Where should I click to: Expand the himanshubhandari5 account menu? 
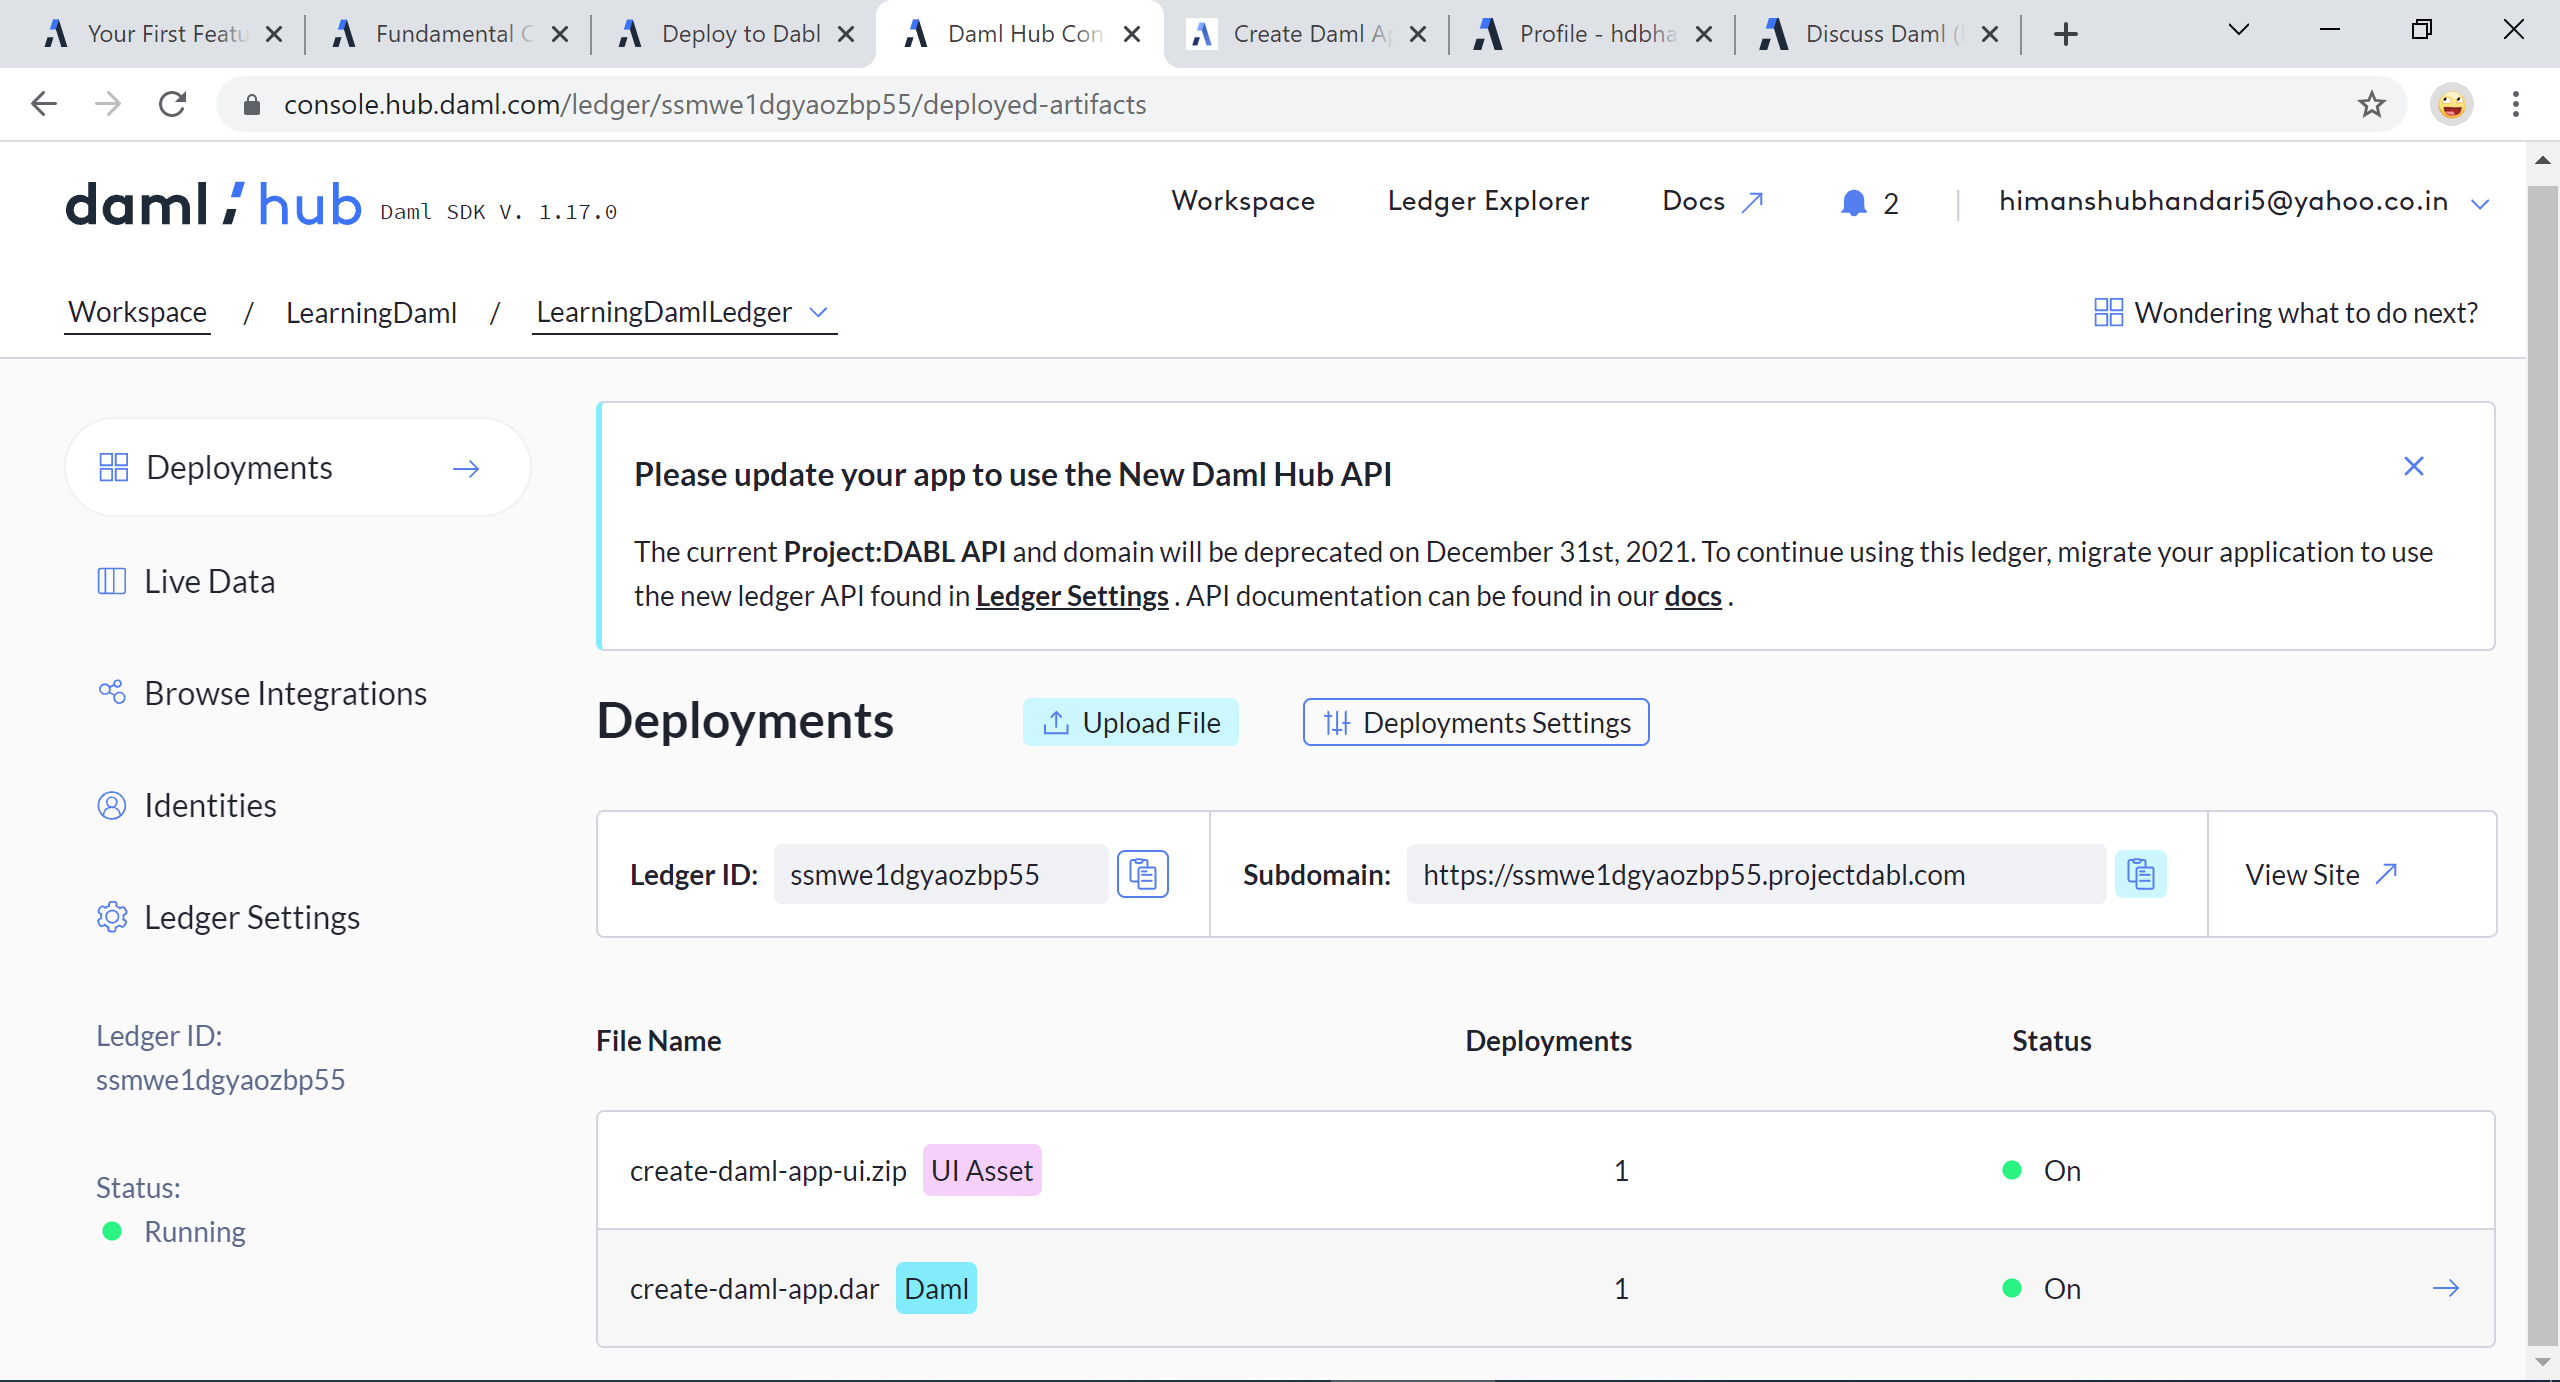click(x=2479, y=203)
